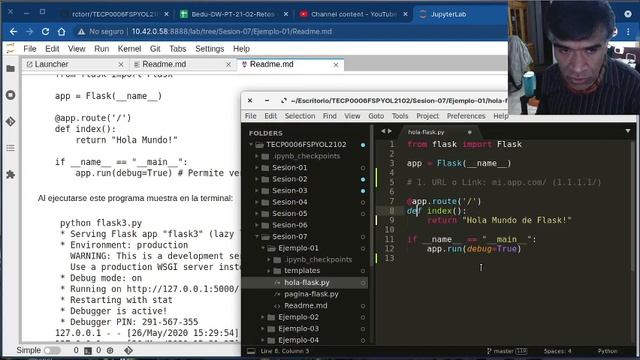Click the kernel gear icon in status bar
This screenshot has width=640, height=360.
tap(110, 350)
